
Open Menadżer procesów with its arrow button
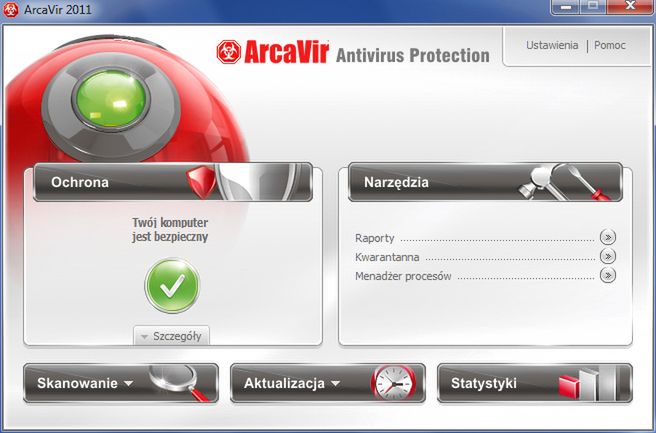click(607, 275)
